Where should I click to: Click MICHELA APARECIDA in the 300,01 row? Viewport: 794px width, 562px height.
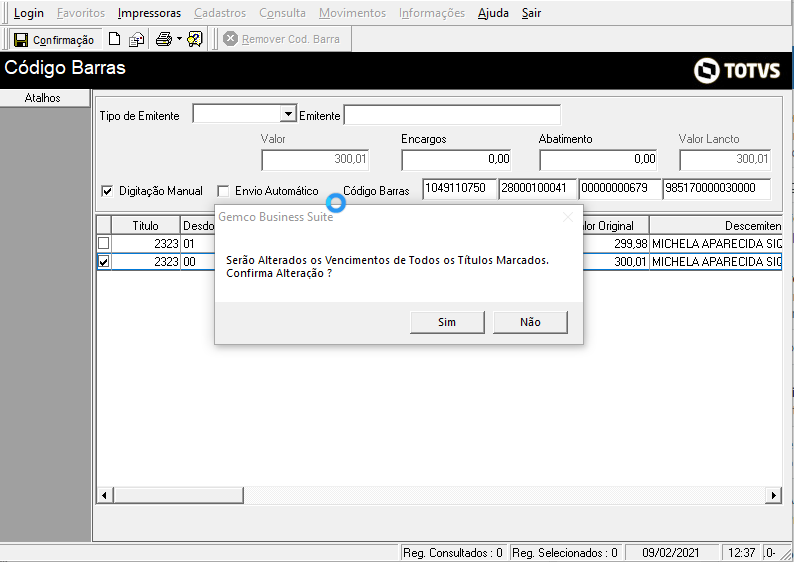tap(715, 262)
